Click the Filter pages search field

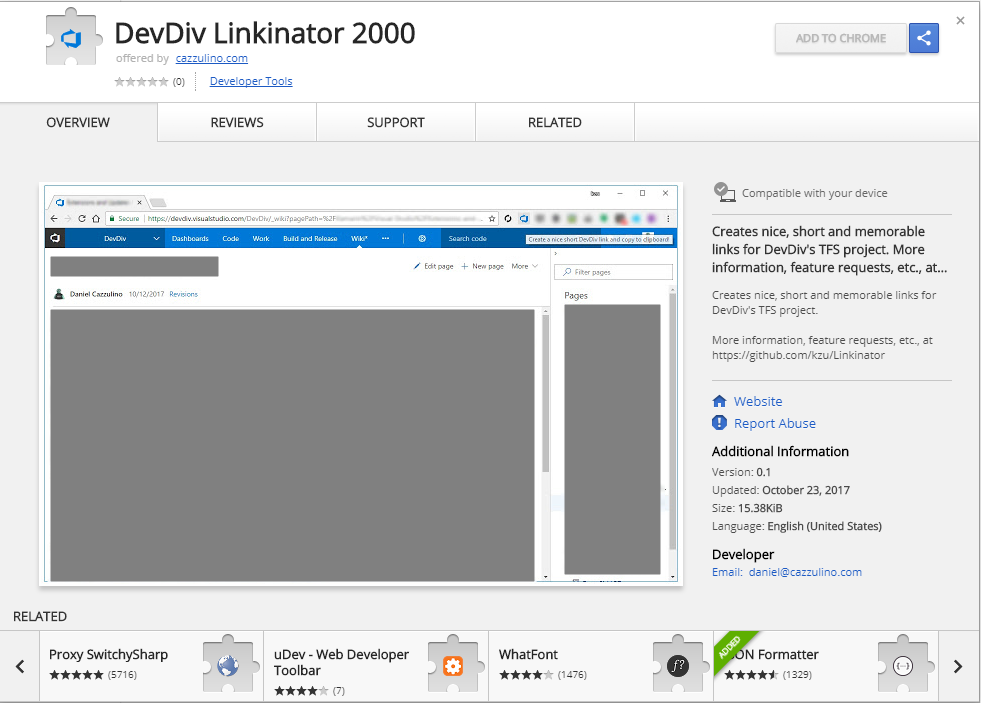click(x=613, y=272)
